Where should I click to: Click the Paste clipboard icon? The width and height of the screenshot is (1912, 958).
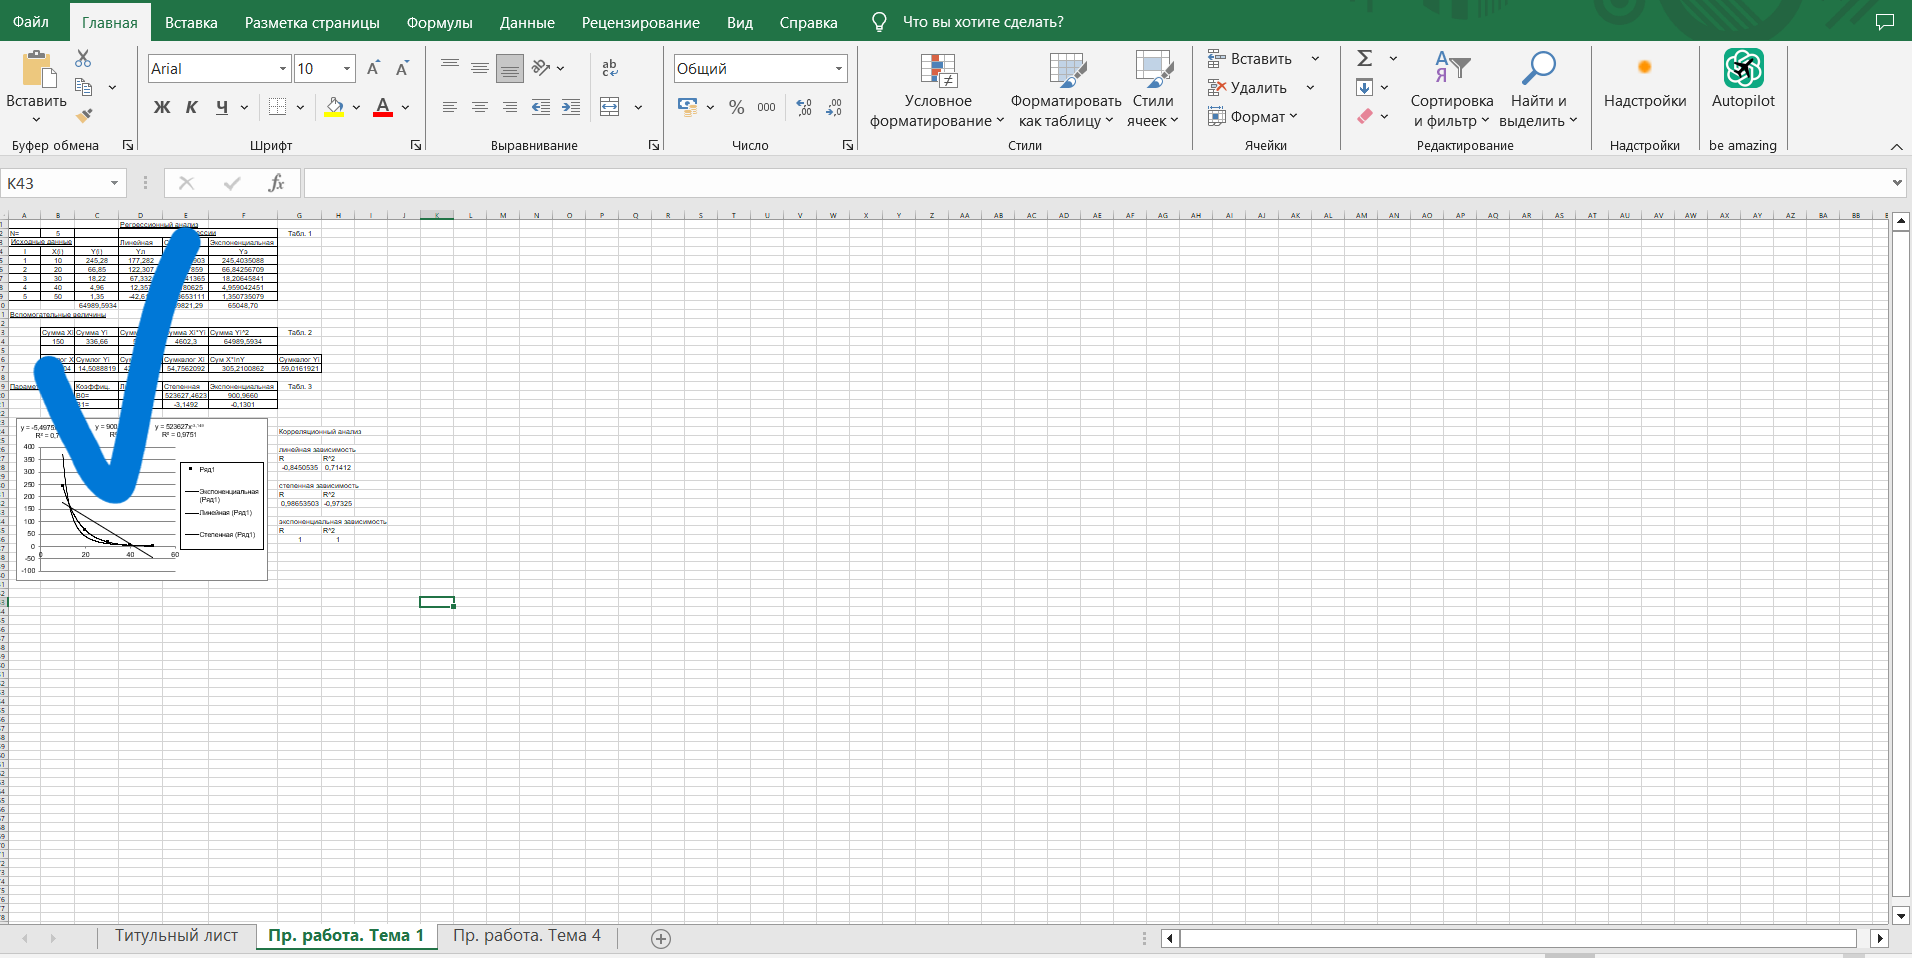[38, 69]
